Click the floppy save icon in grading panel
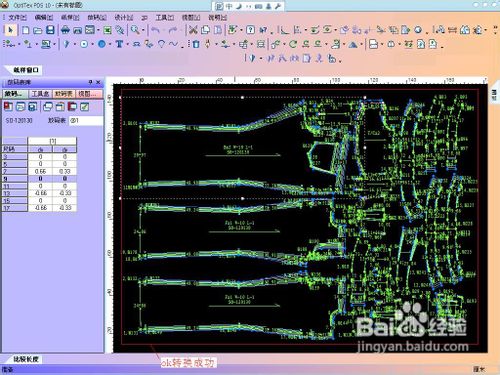The height and width of the screenshot is (375, 500). pyautogui.click(x=32, y=107)
